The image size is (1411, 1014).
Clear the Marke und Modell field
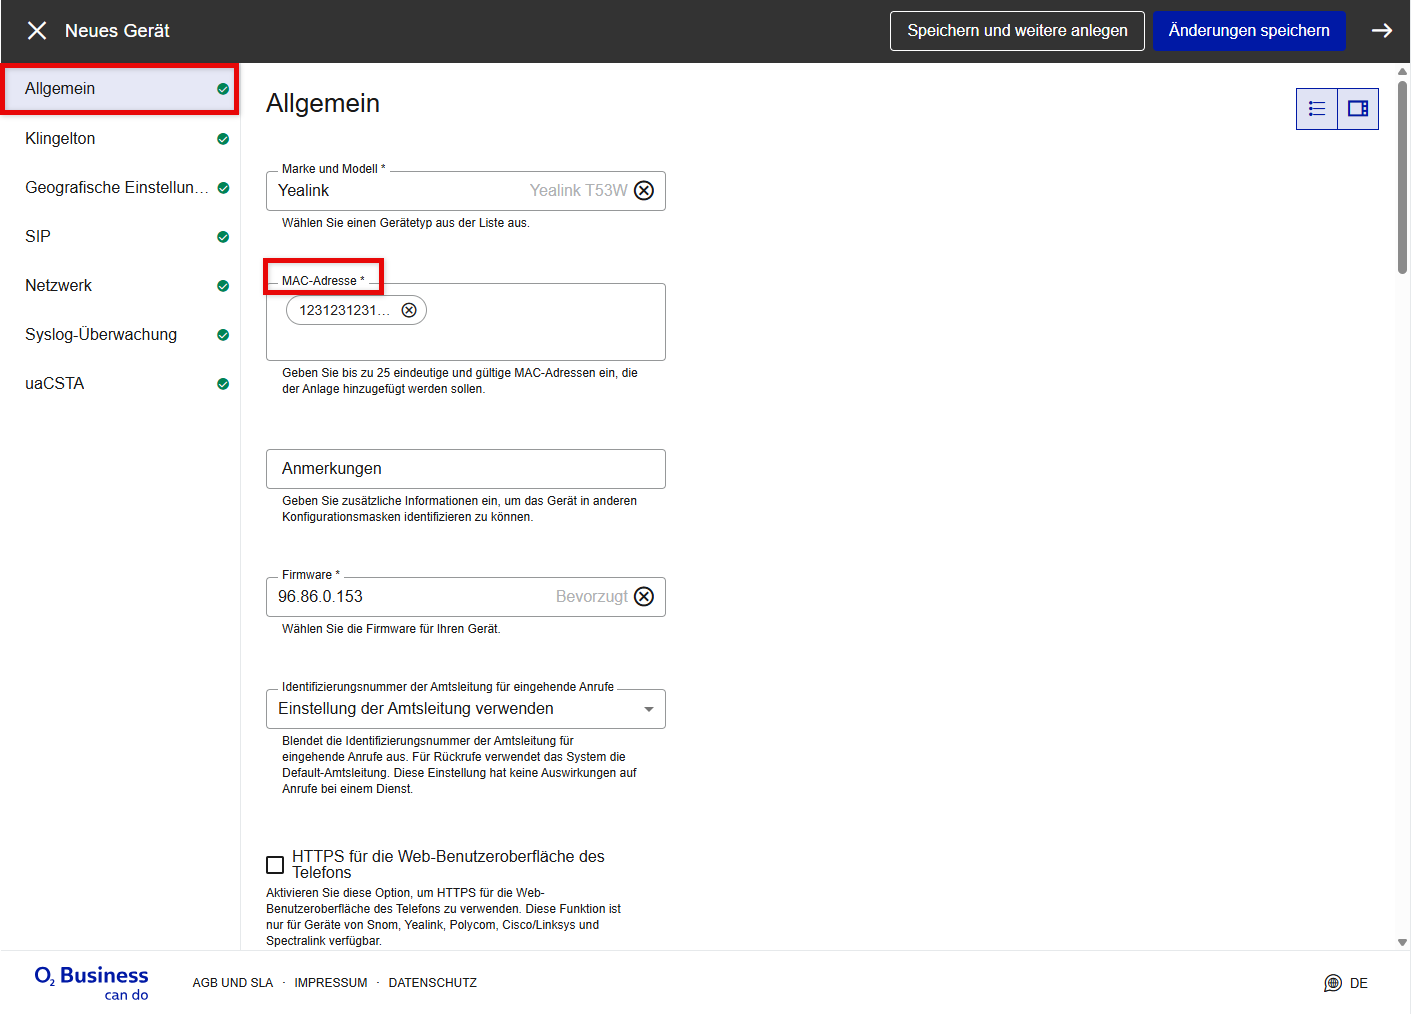pyautogui.click(x=644, y=191)
